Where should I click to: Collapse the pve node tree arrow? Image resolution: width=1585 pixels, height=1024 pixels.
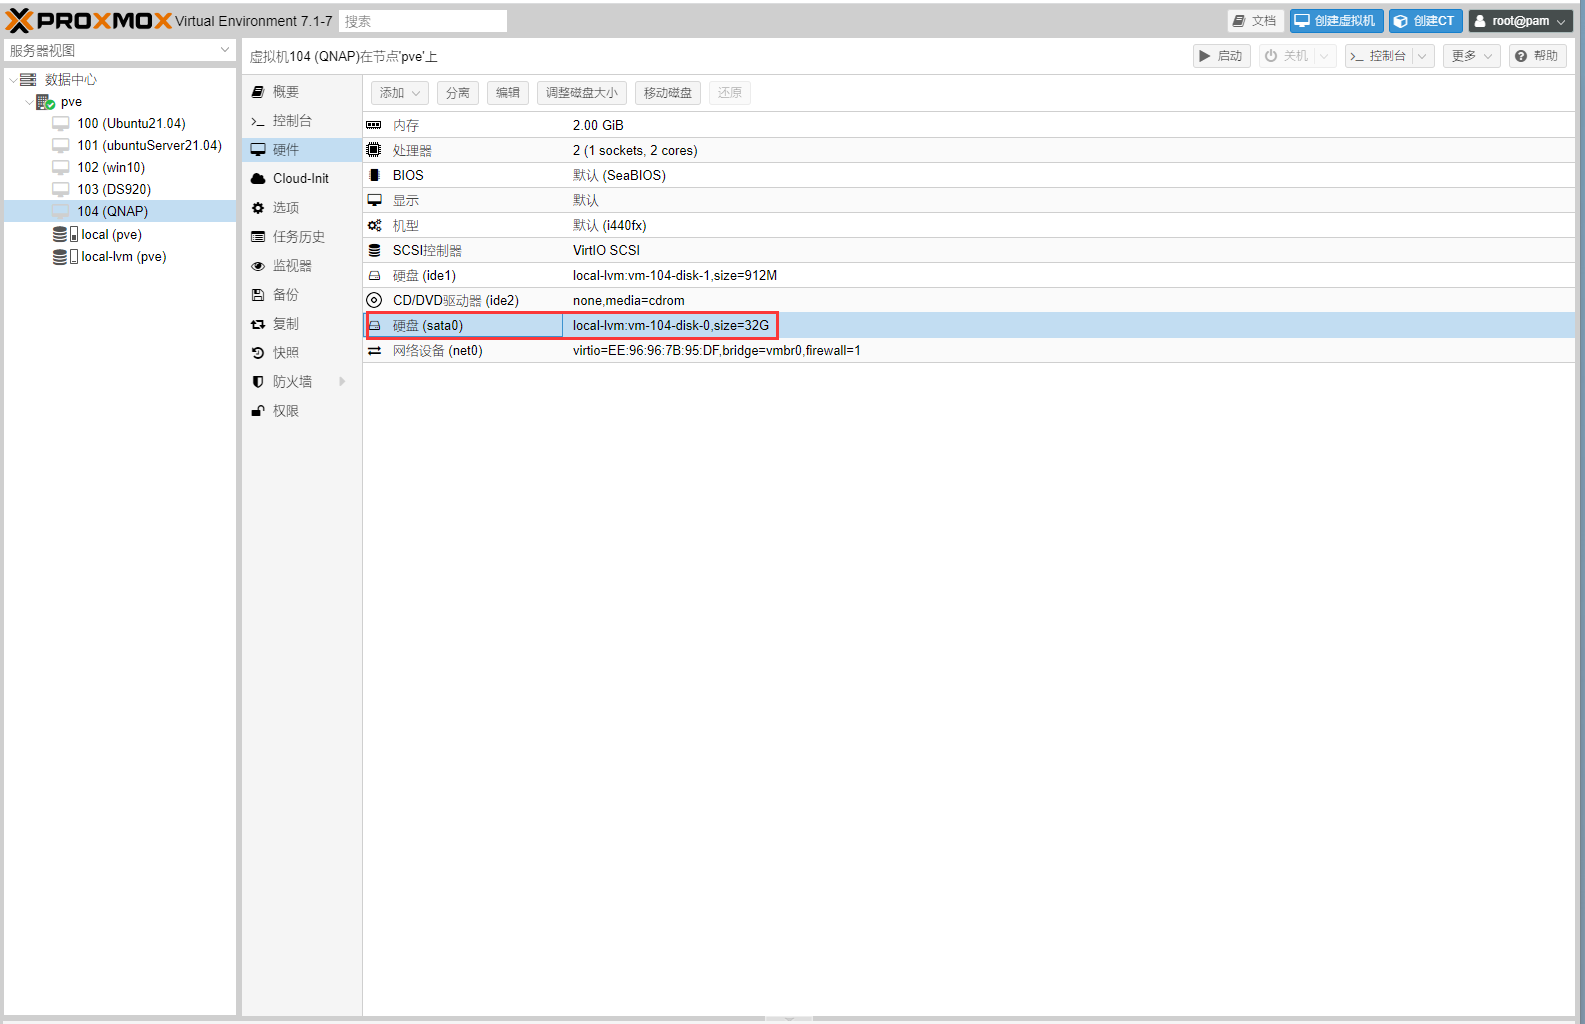click(29, 102)
